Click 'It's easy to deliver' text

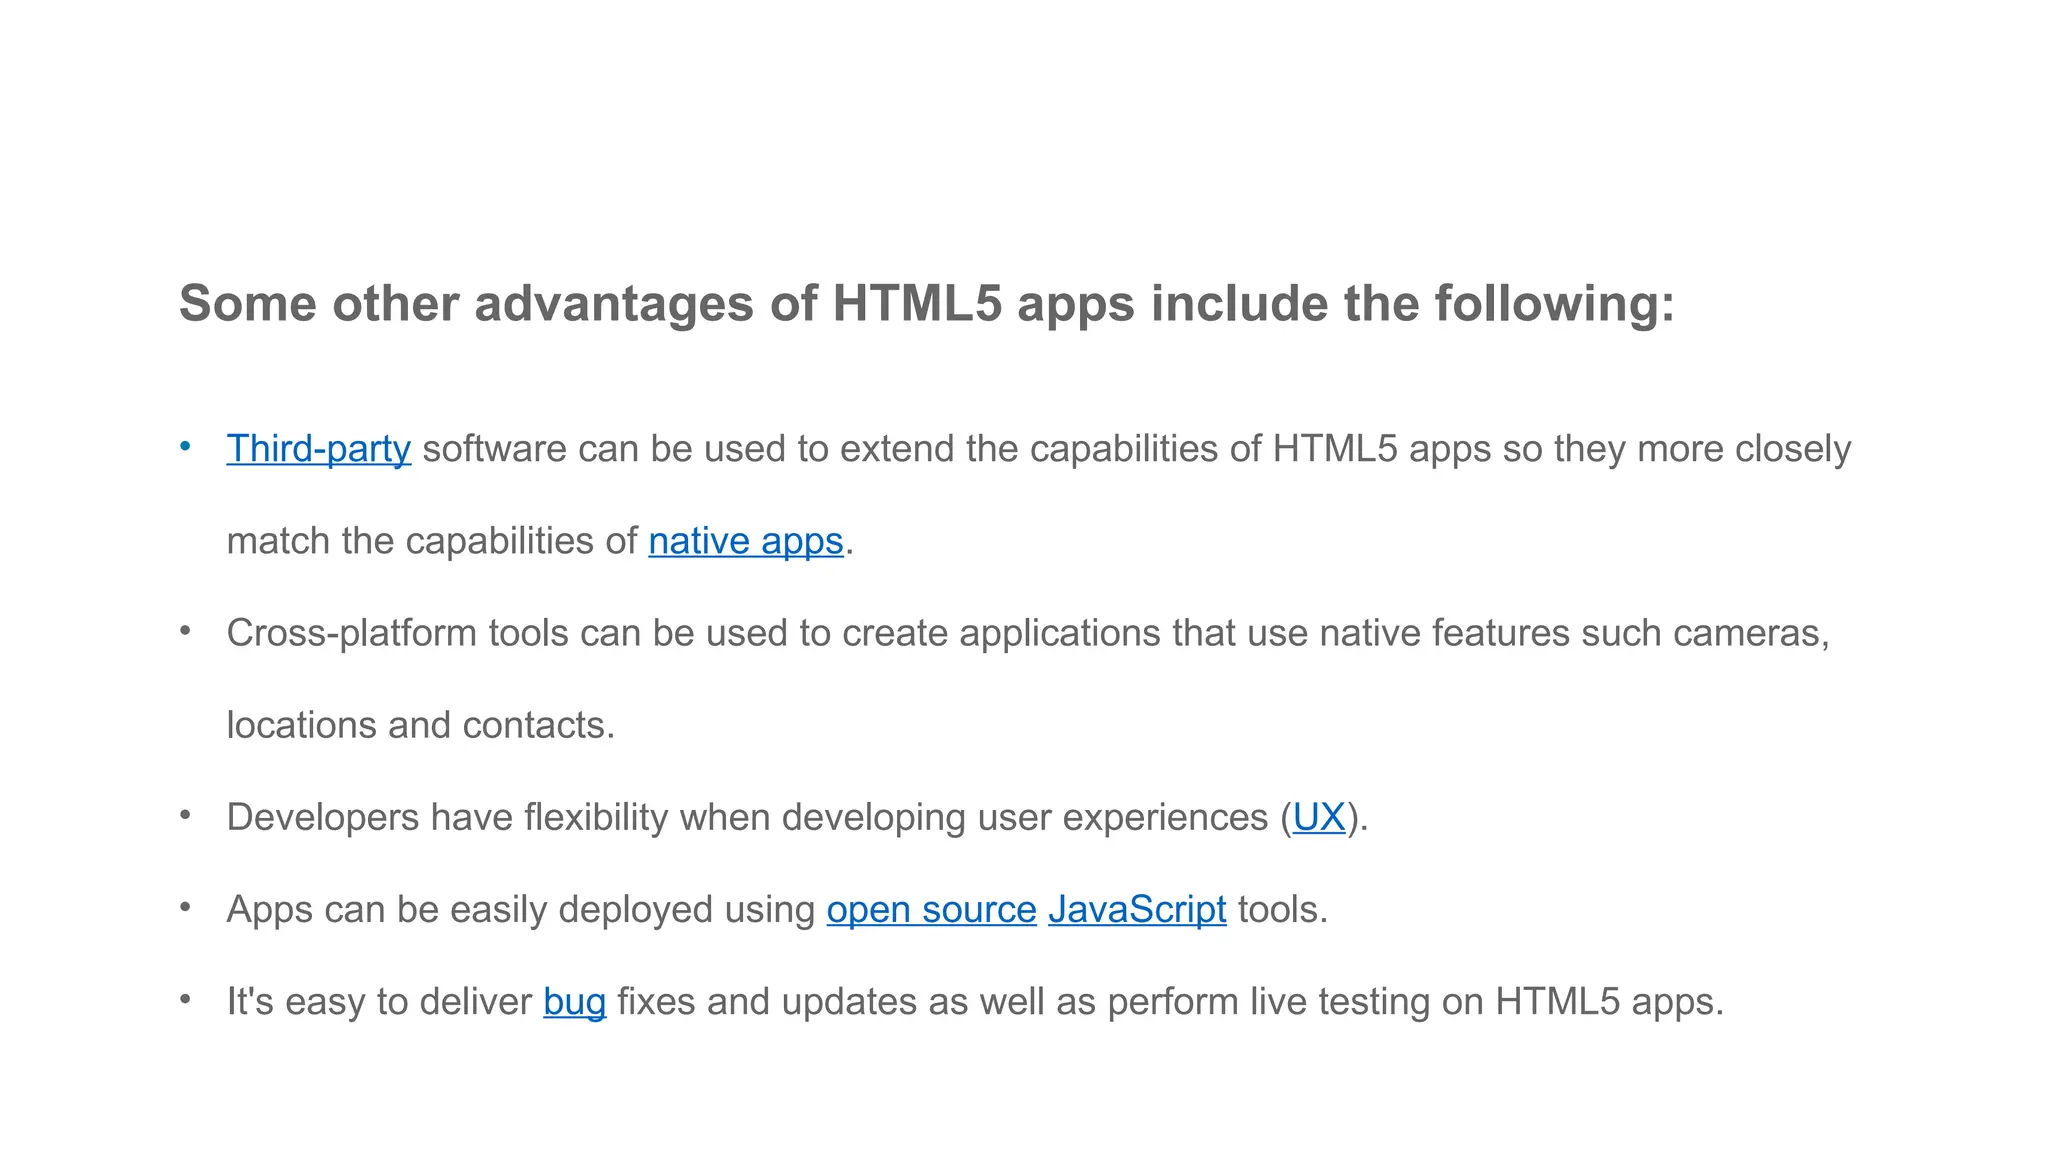[379, 1002]
